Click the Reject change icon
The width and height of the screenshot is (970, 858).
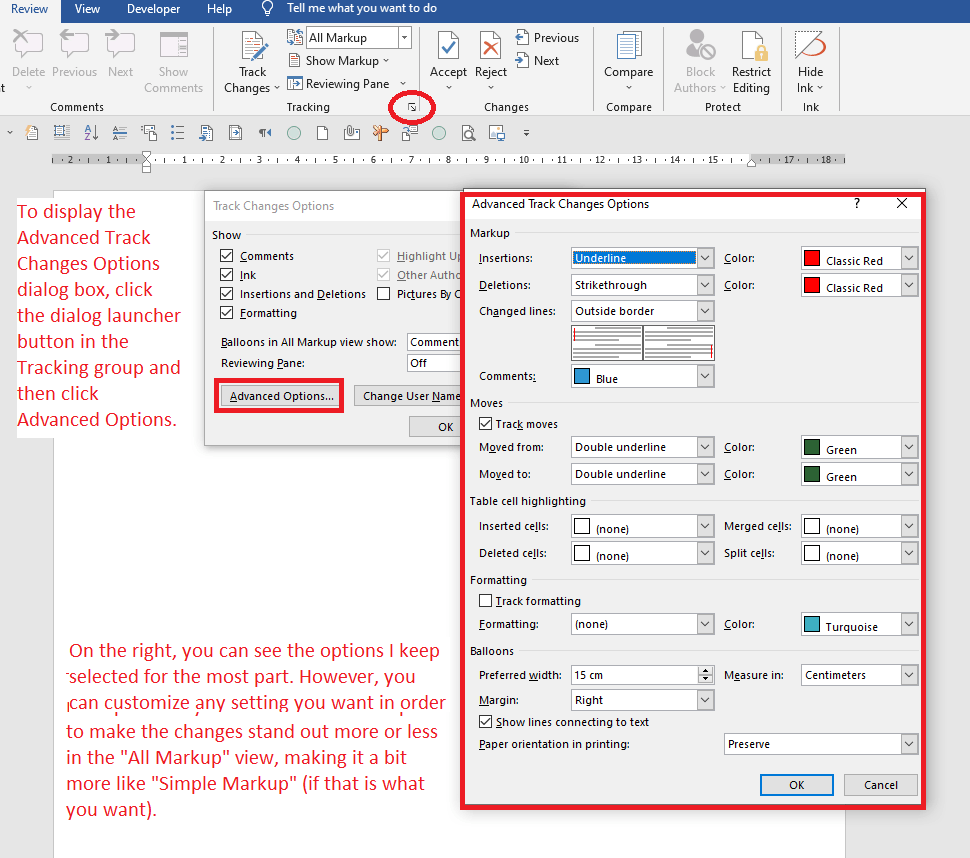[491, 46]
